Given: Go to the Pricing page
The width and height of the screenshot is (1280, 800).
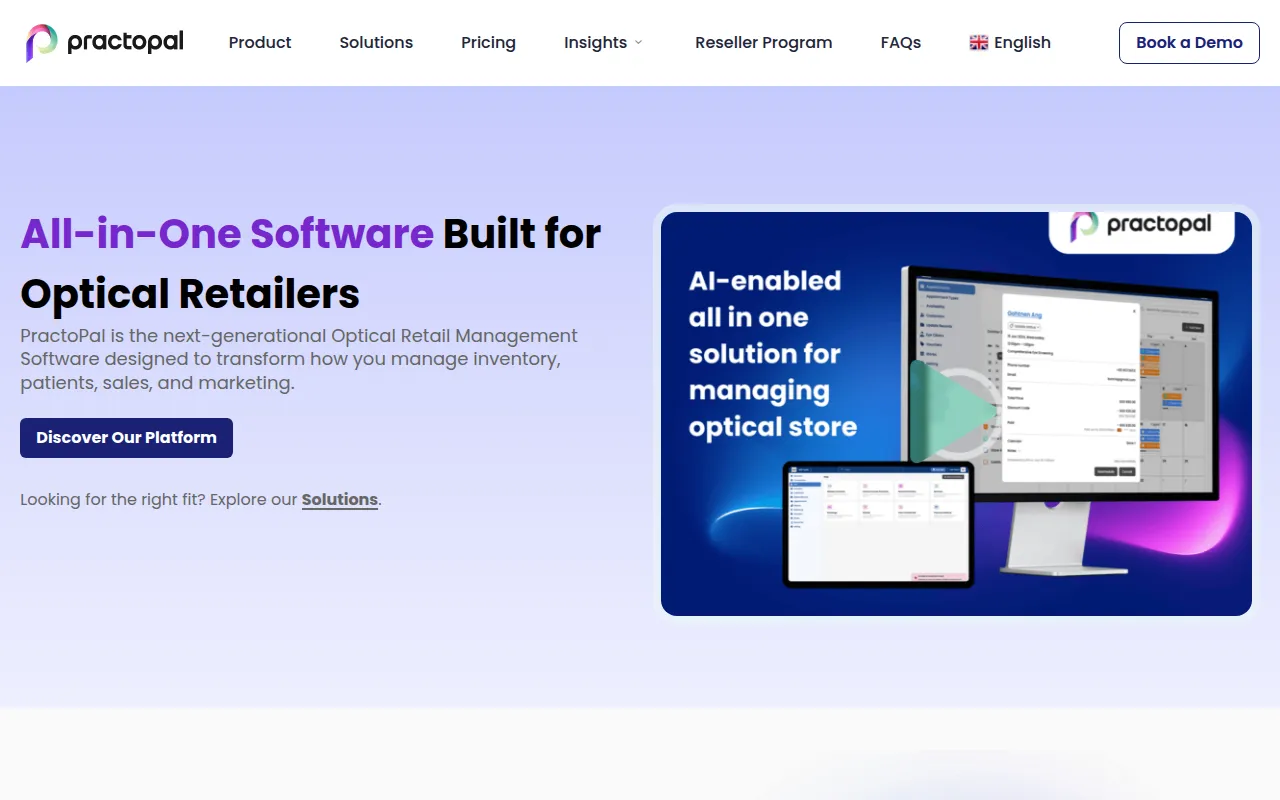Looking at the screenshot, I should (488, 42).
